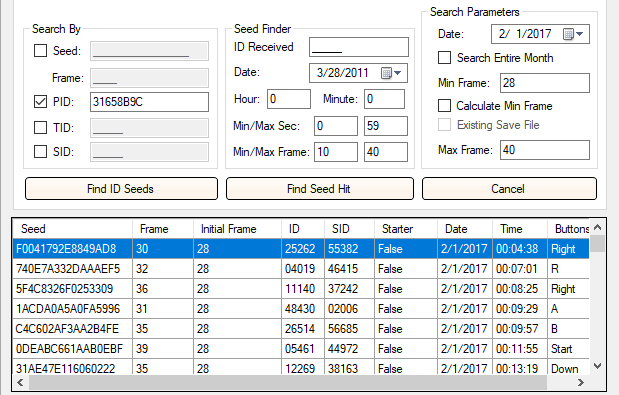The image size is (619, 395).
Task: Sort by the Starter column header
Action: pyautogui.click(x=406, y=229)
